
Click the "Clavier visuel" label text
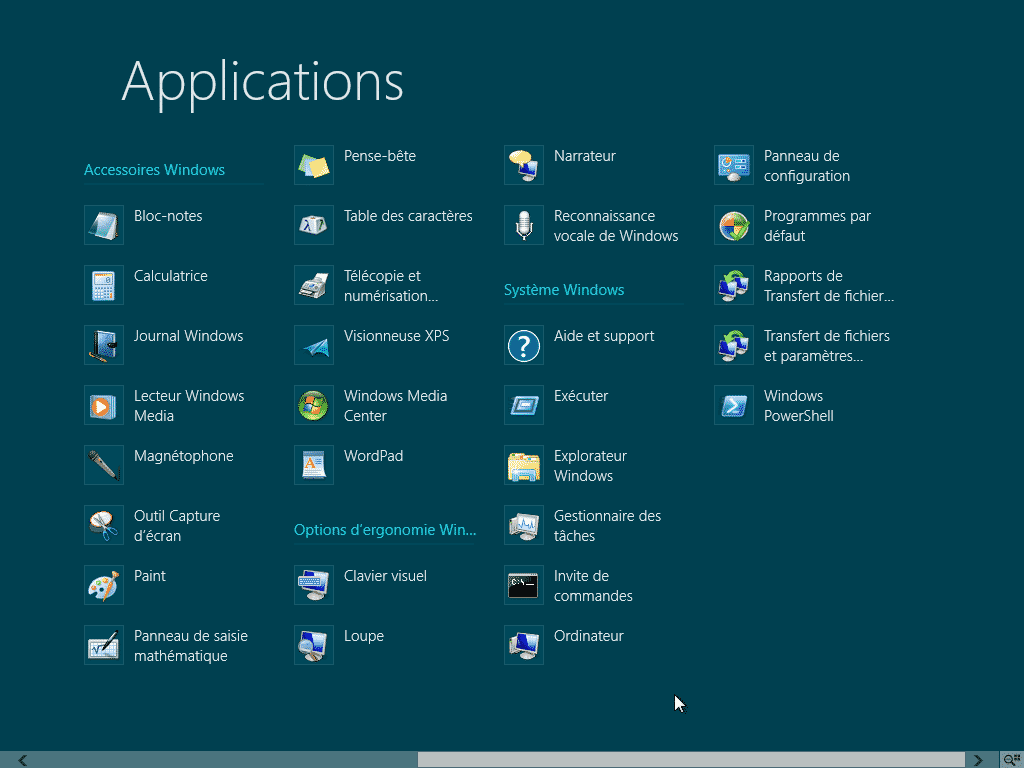pyautogui.click(x=385, y=576)
